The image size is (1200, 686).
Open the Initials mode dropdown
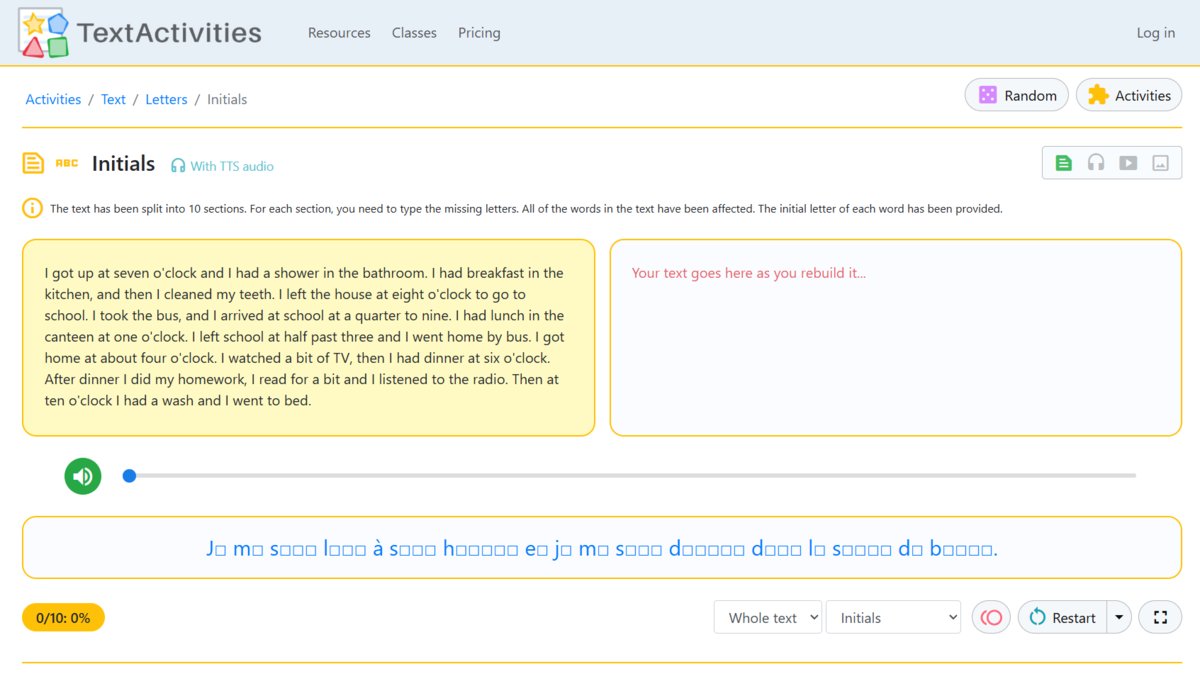893,618
